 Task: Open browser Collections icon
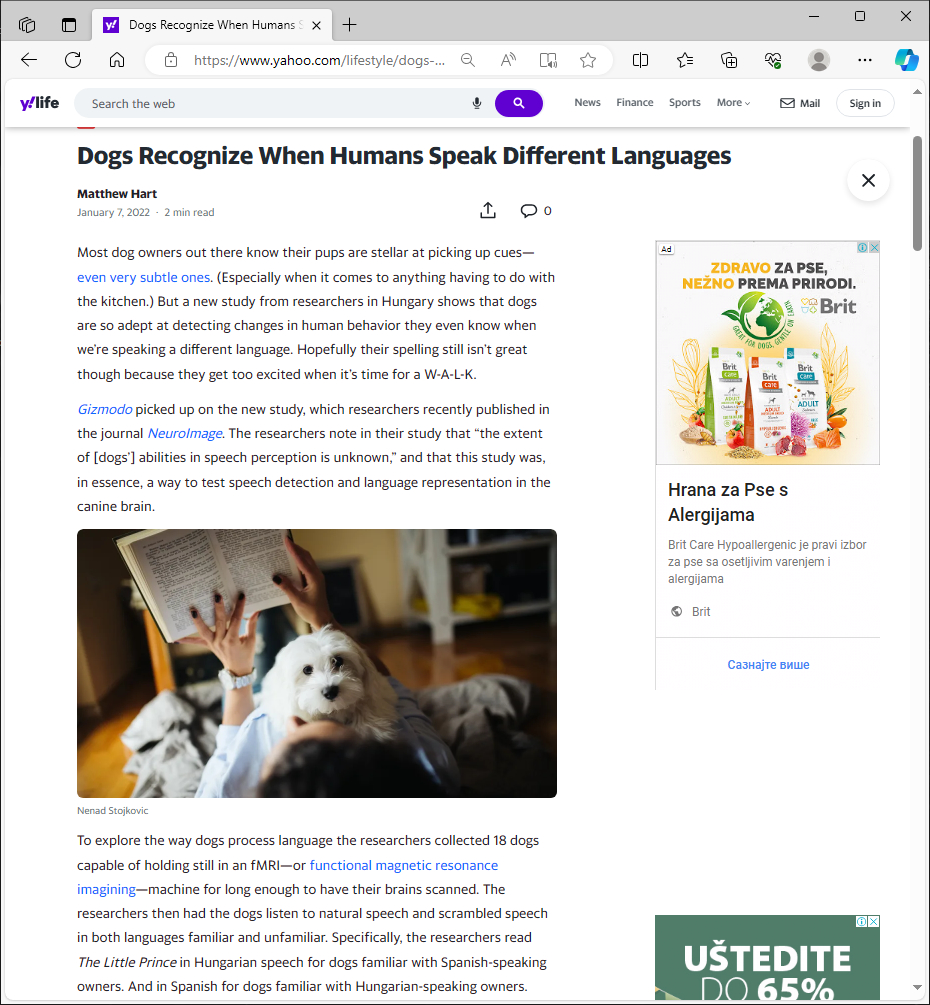pos(729,60)
